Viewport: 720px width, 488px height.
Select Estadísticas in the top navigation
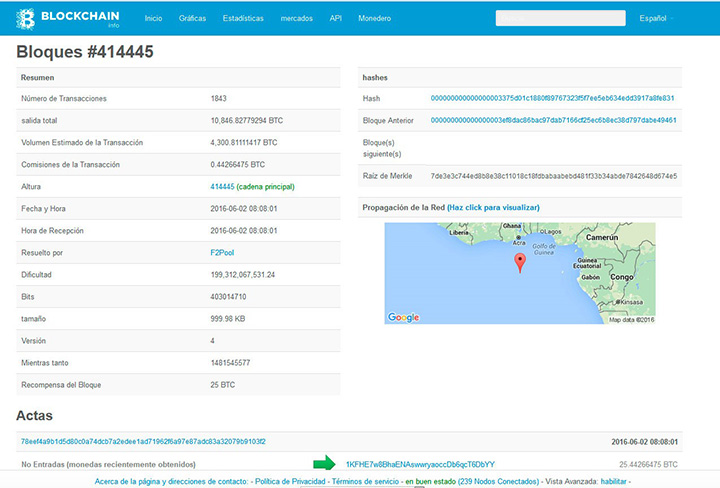coord(243,18)
